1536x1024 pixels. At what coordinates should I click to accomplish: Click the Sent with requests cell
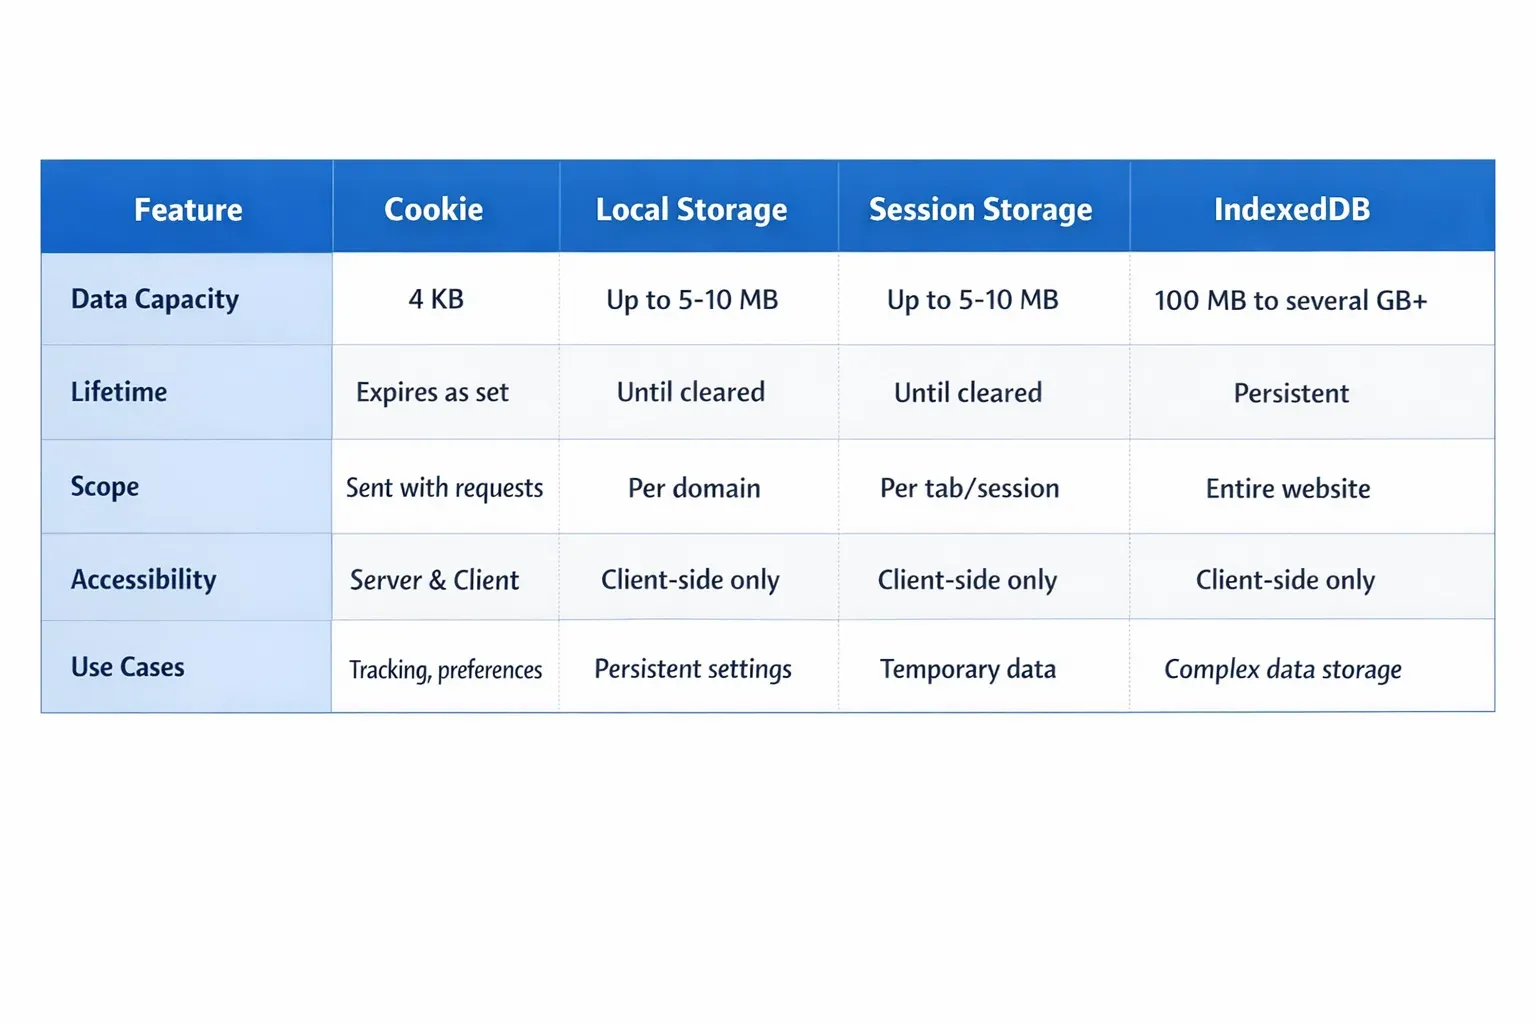click(x=444, y=488)
